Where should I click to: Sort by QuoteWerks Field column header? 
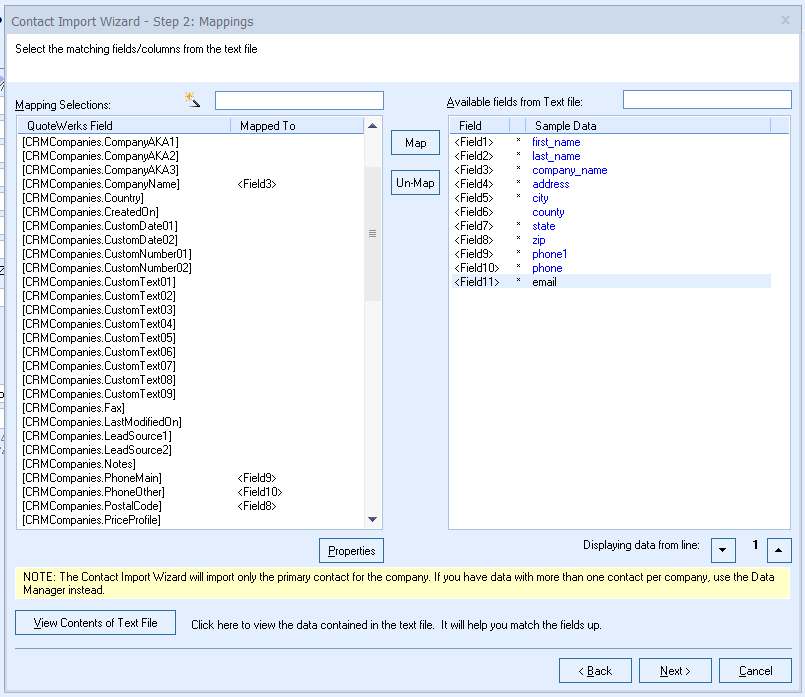(x=122, y=126)
